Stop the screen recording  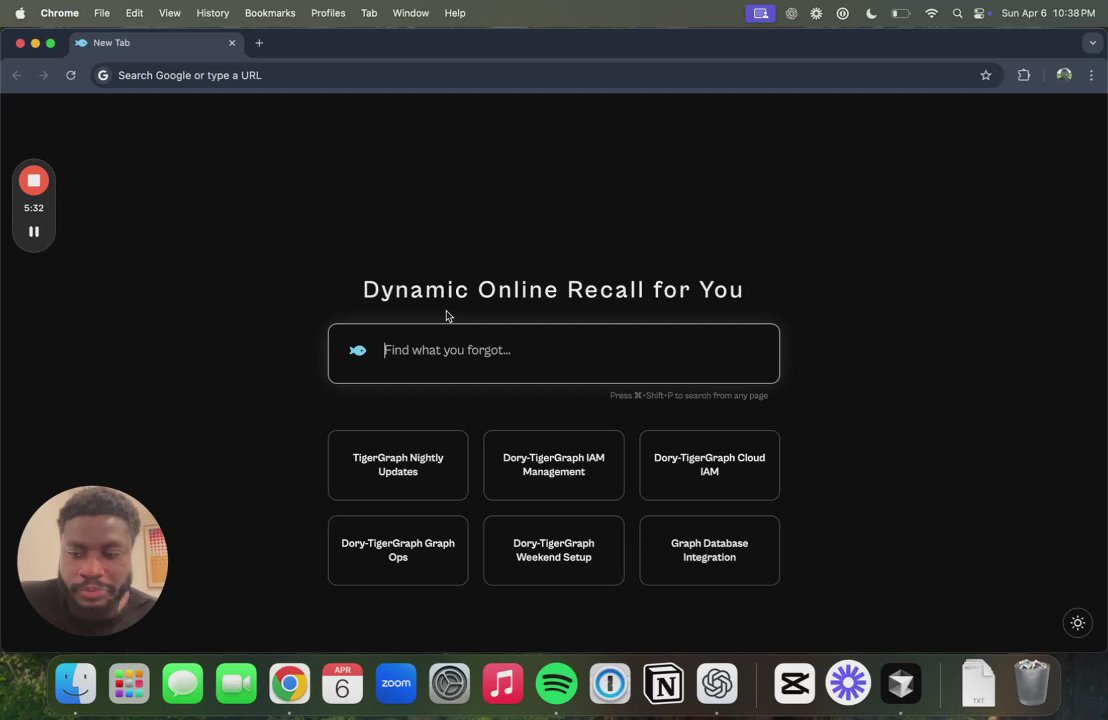tap(33, 180)
